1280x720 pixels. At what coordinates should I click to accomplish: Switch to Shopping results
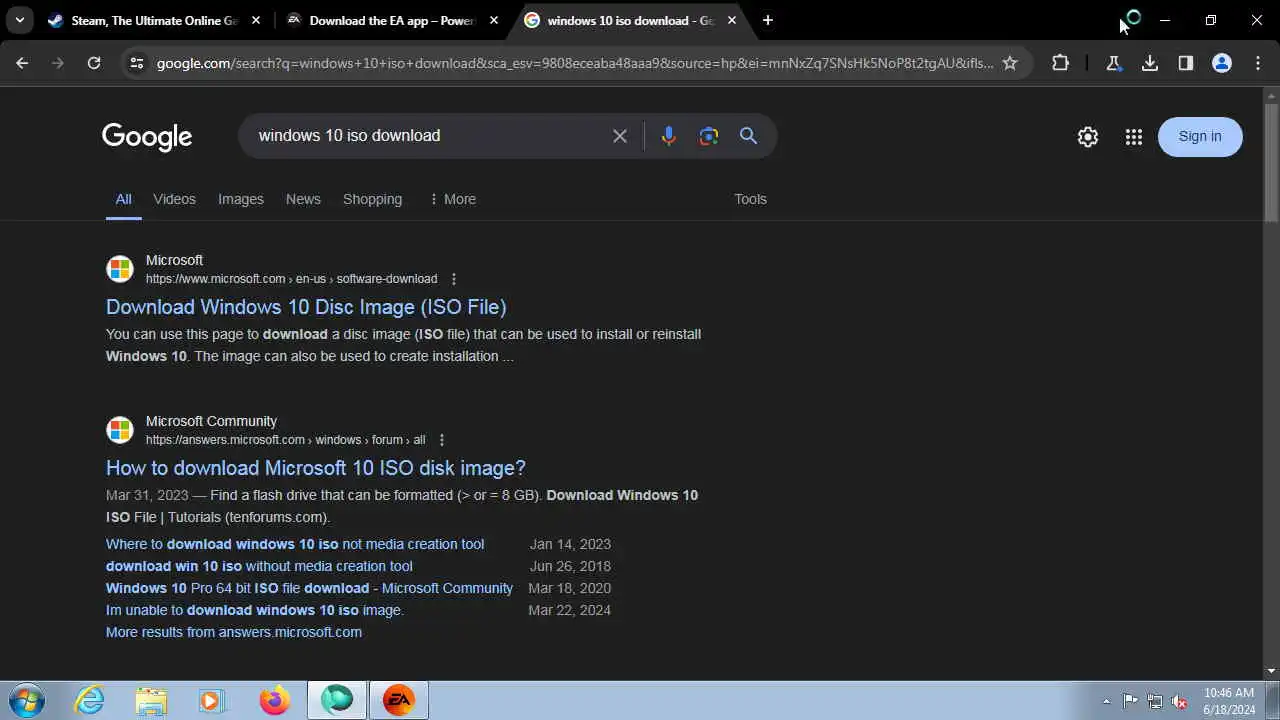[372, 199]
